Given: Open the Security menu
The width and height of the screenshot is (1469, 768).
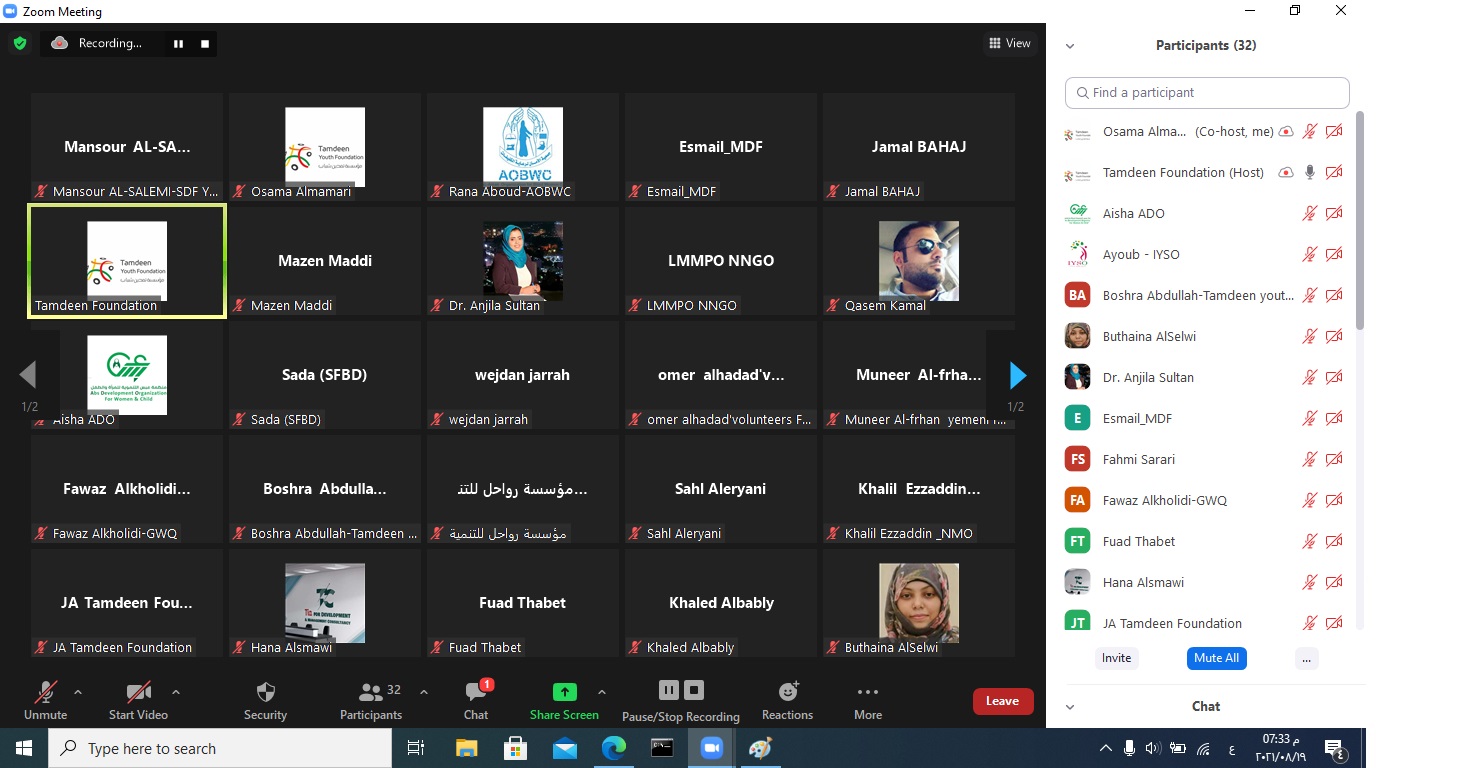Looking at the screenshot, I should 265,700.
